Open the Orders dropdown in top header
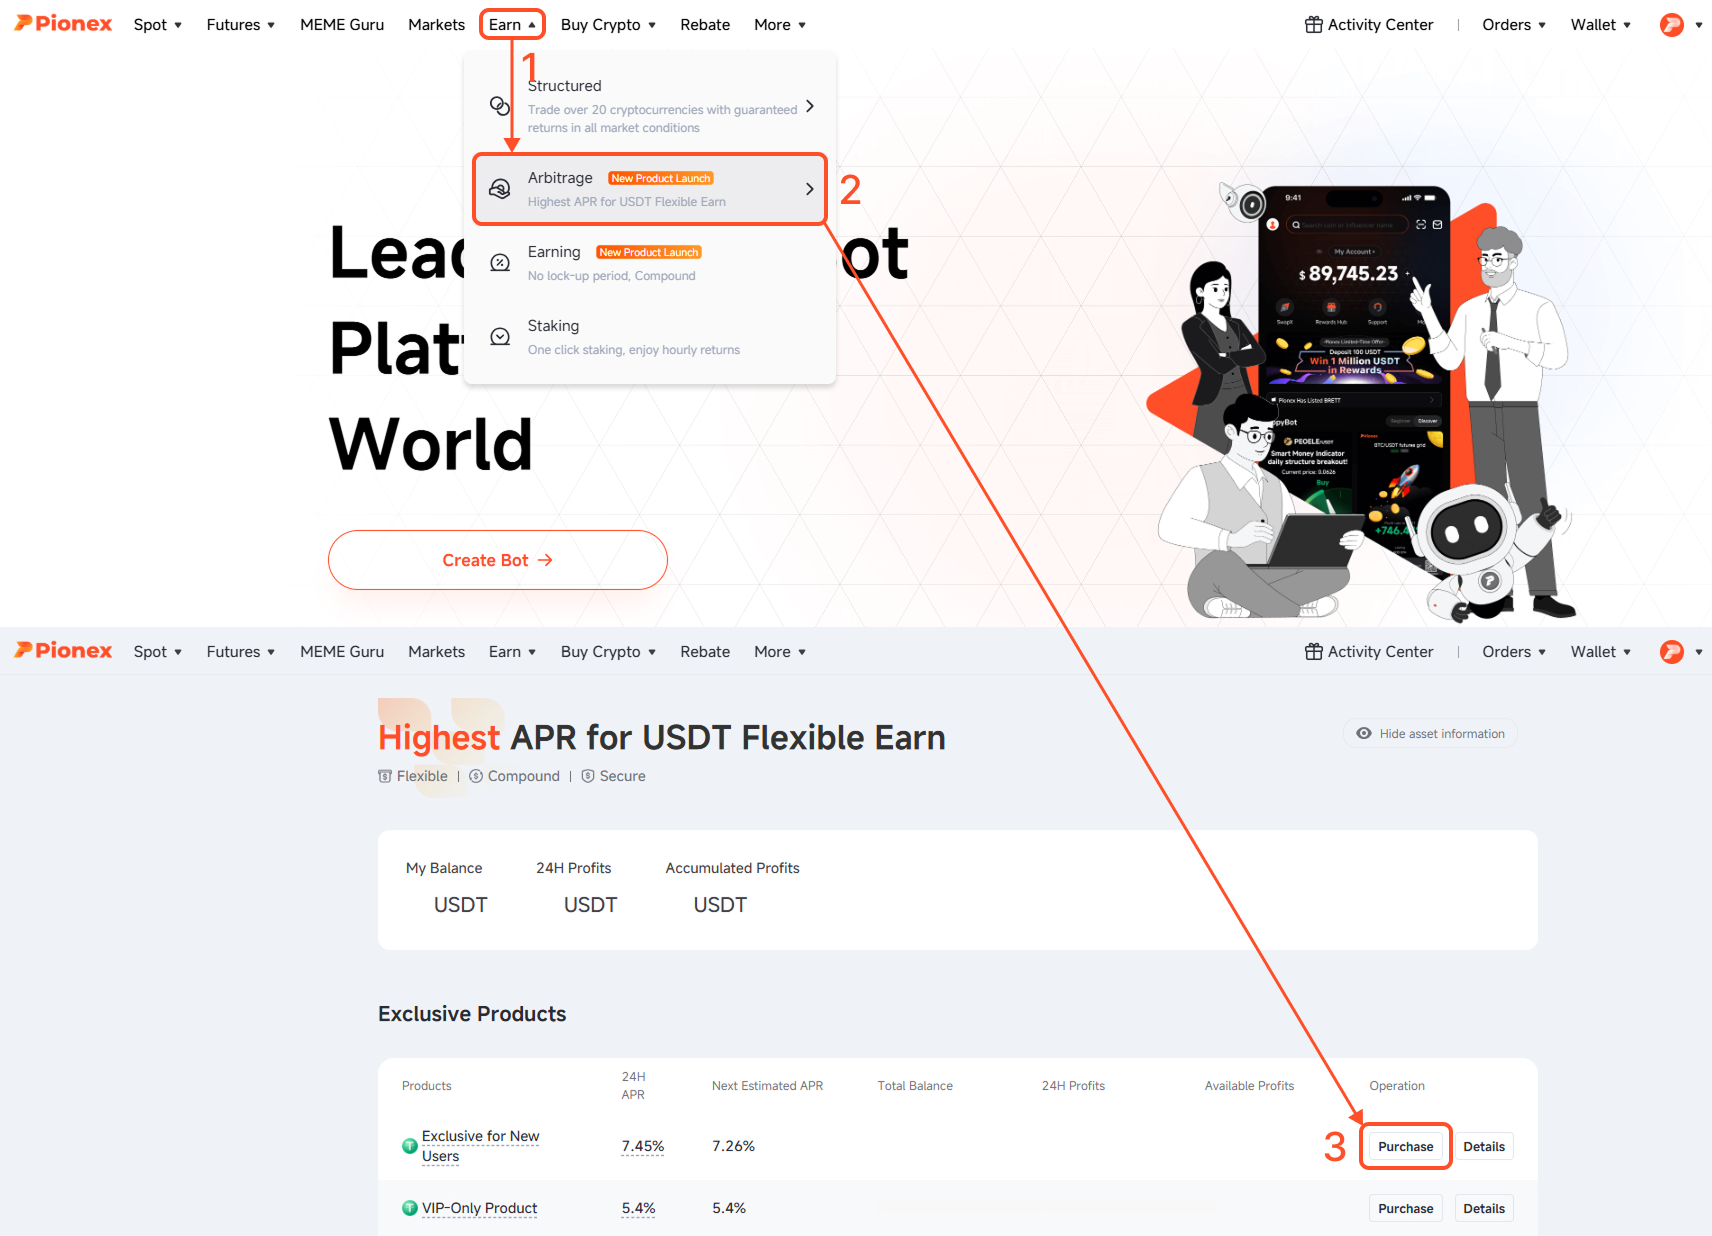Screen dimensions: 1712x1236 [x=1514, y=24]
